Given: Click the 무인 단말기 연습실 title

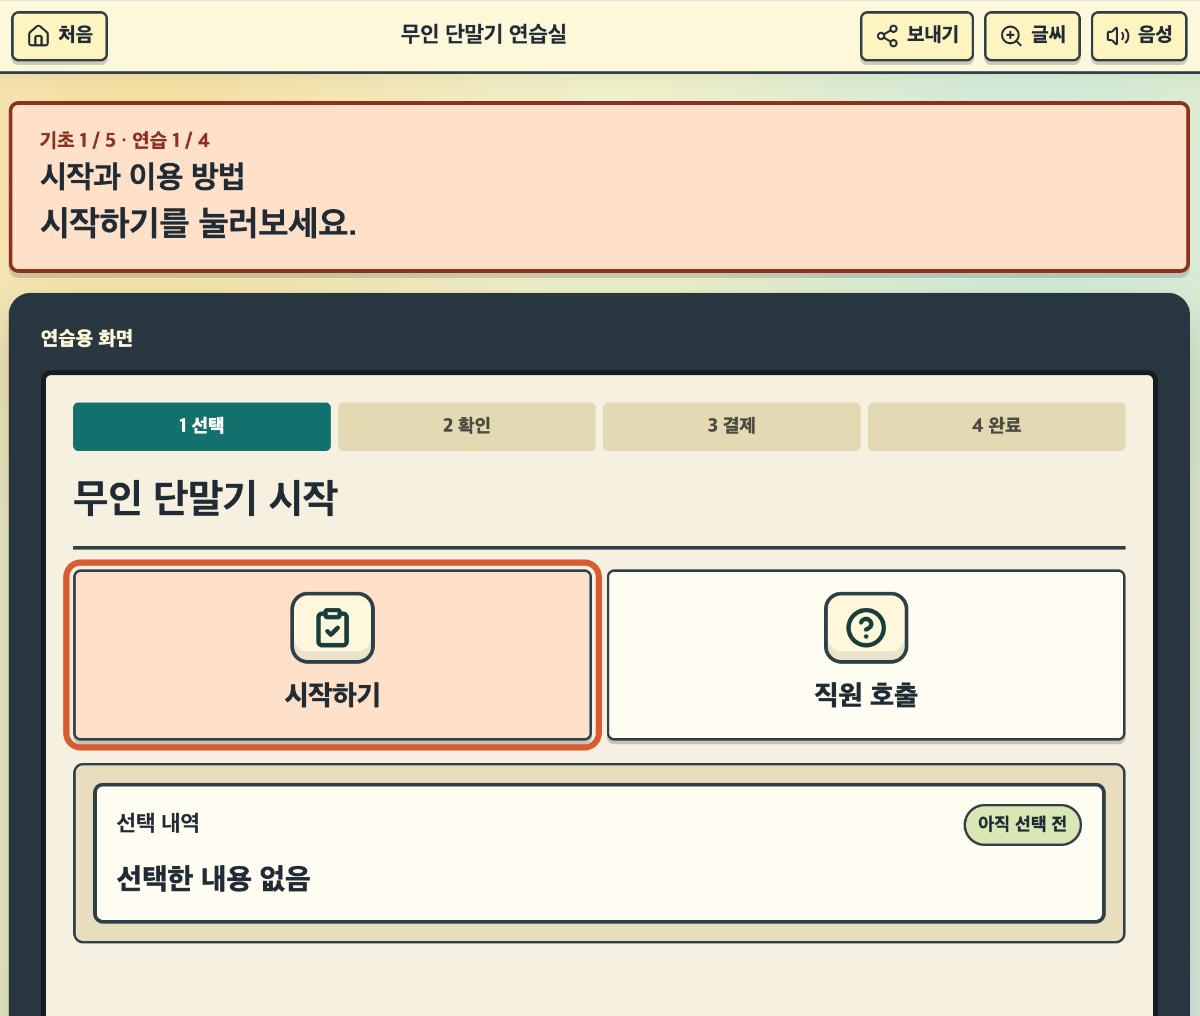Looking at the screenshot, I should [484, 34].
